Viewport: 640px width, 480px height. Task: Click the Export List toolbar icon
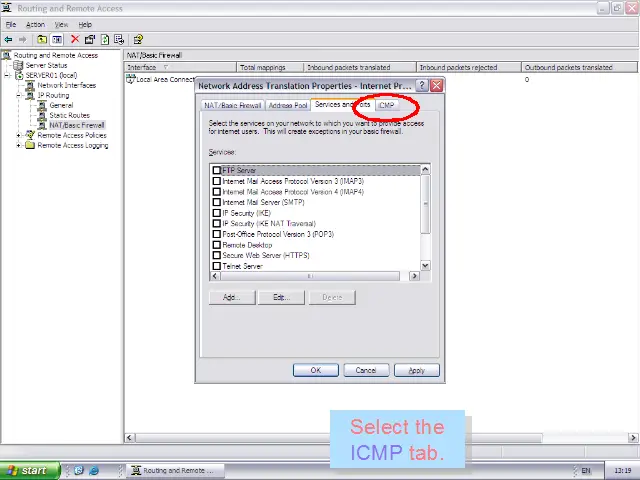[x=119, y=40]
